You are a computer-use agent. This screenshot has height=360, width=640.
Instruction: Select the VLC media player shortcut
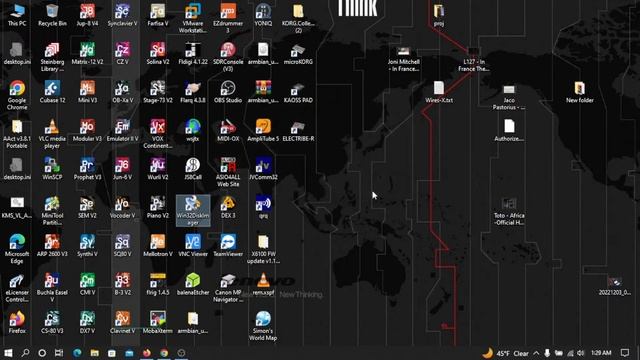(x=52, y=134)
